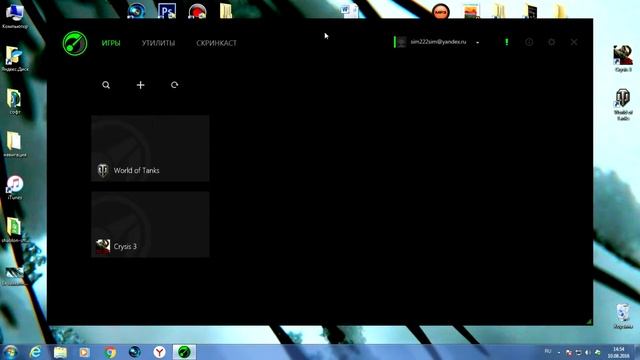Expand the account dropdown arrow beside the email
This screenshot has width=640, height=360.
coord(478,42)
